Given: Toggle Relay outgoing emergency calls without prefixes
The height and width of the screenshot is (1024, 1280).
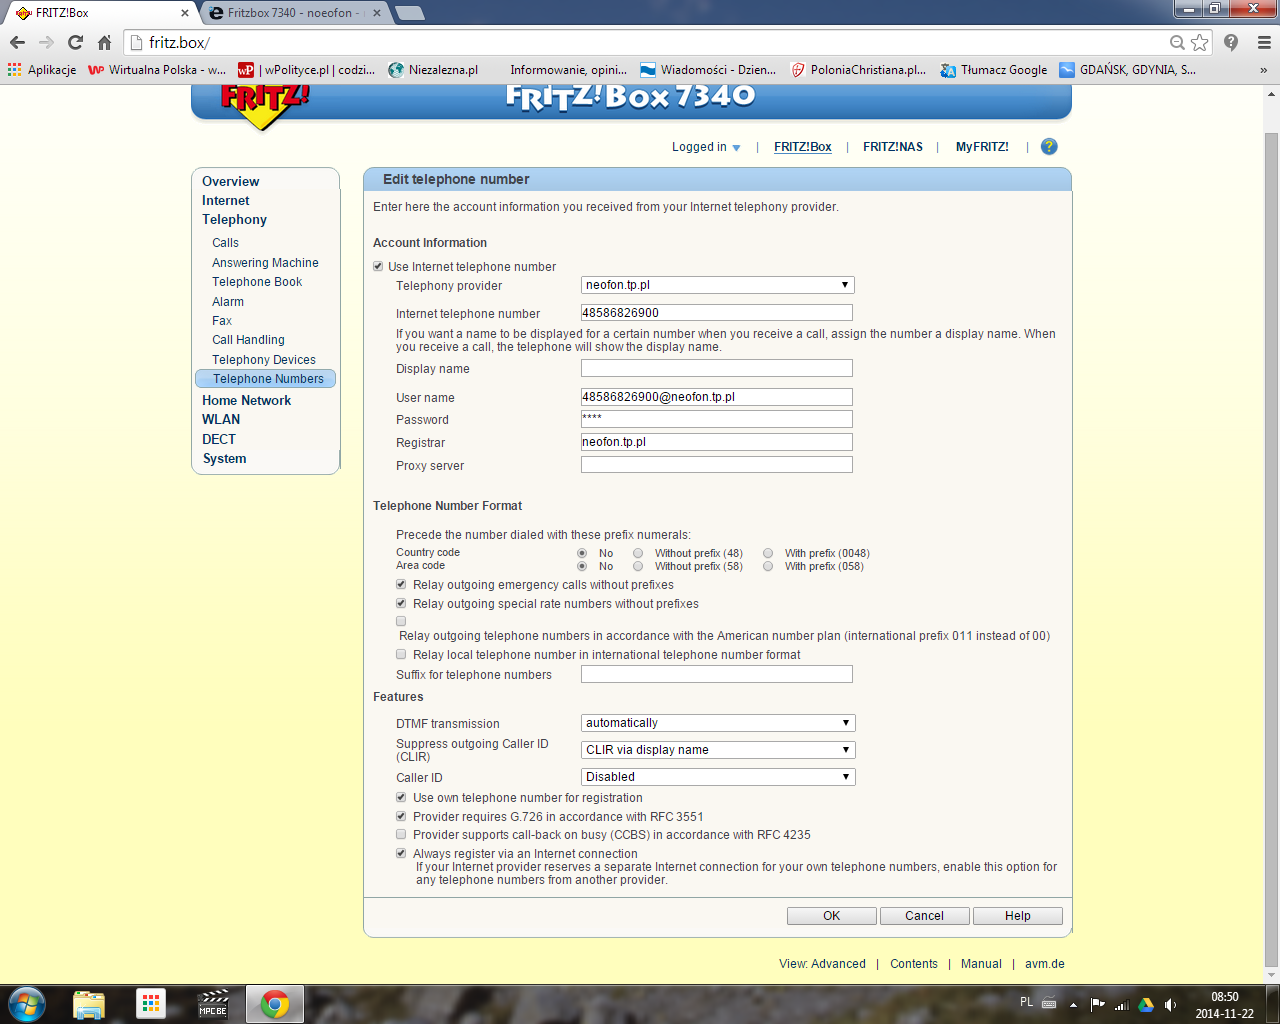Looking at the screenshot, I should tap(401, 585).
